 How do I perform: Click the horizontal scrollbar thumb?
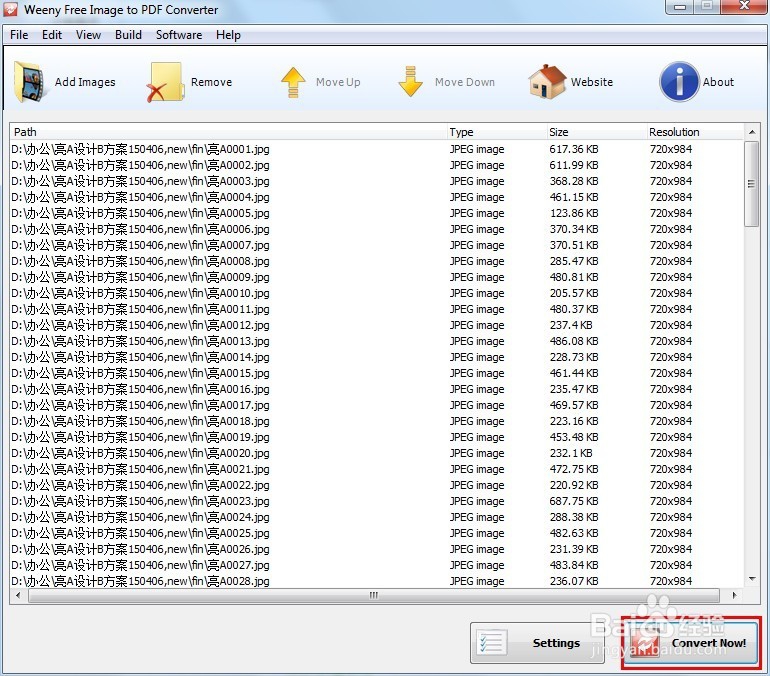point(374,595)
